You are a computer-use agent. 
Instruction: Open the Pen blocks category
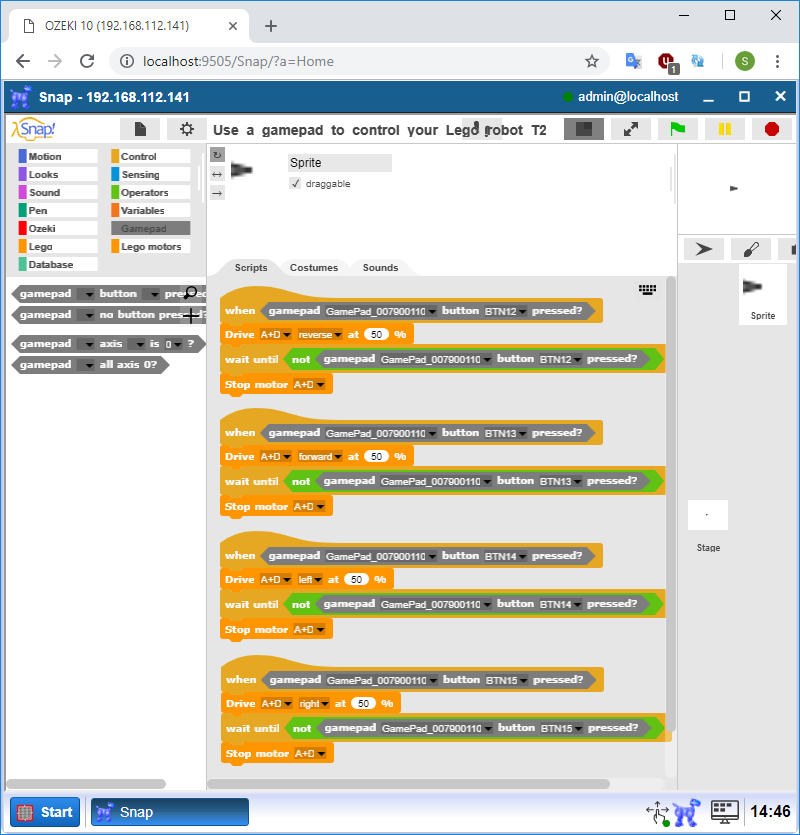tap(58, 210)
